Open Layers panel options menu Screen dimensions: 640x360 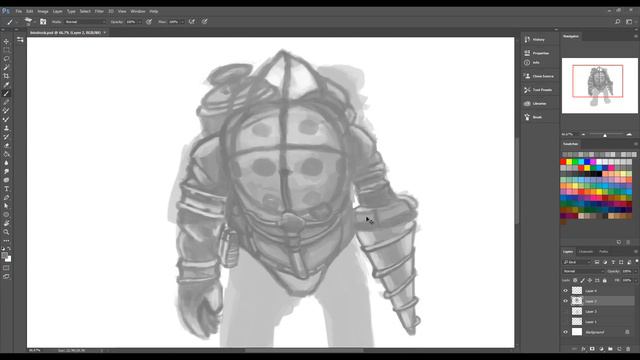[x=636, y=251]
